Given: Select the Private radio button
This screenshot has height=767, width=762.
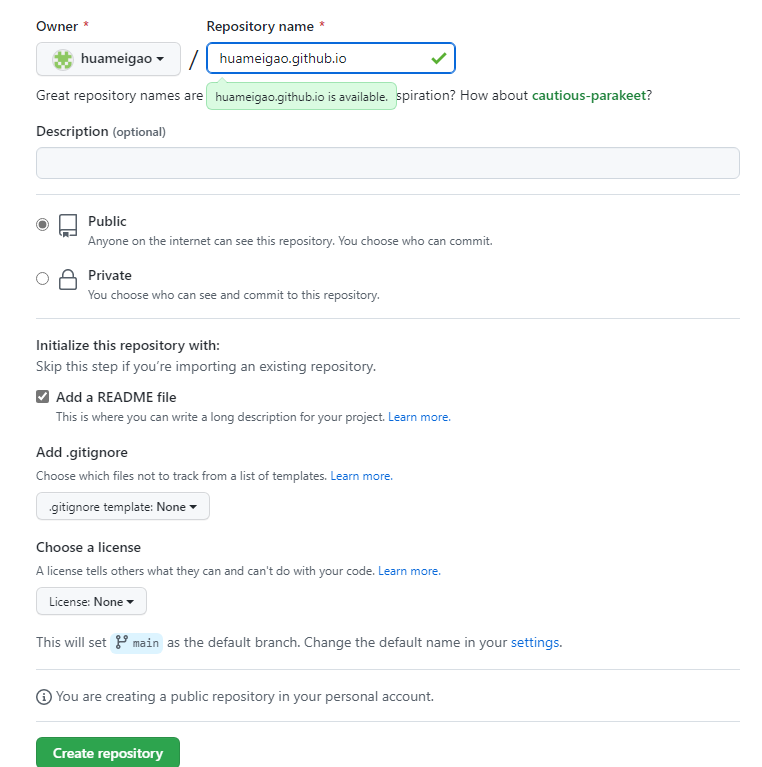Looking at the screenshot, I should [x=42, y=279].
